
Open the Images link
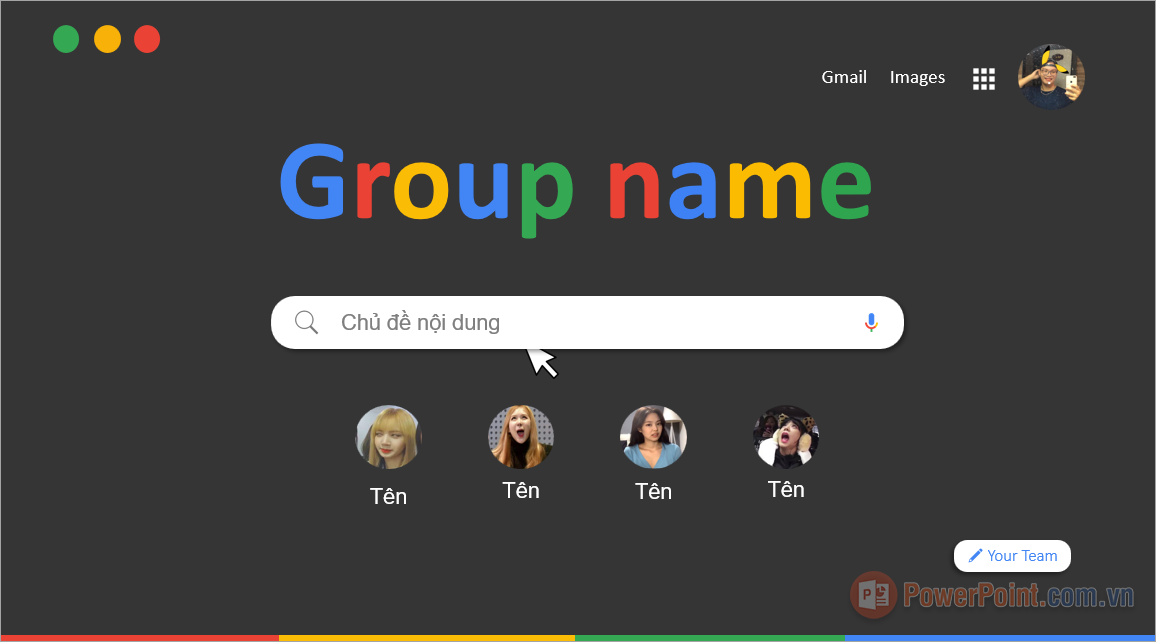(x=917, y=77)
